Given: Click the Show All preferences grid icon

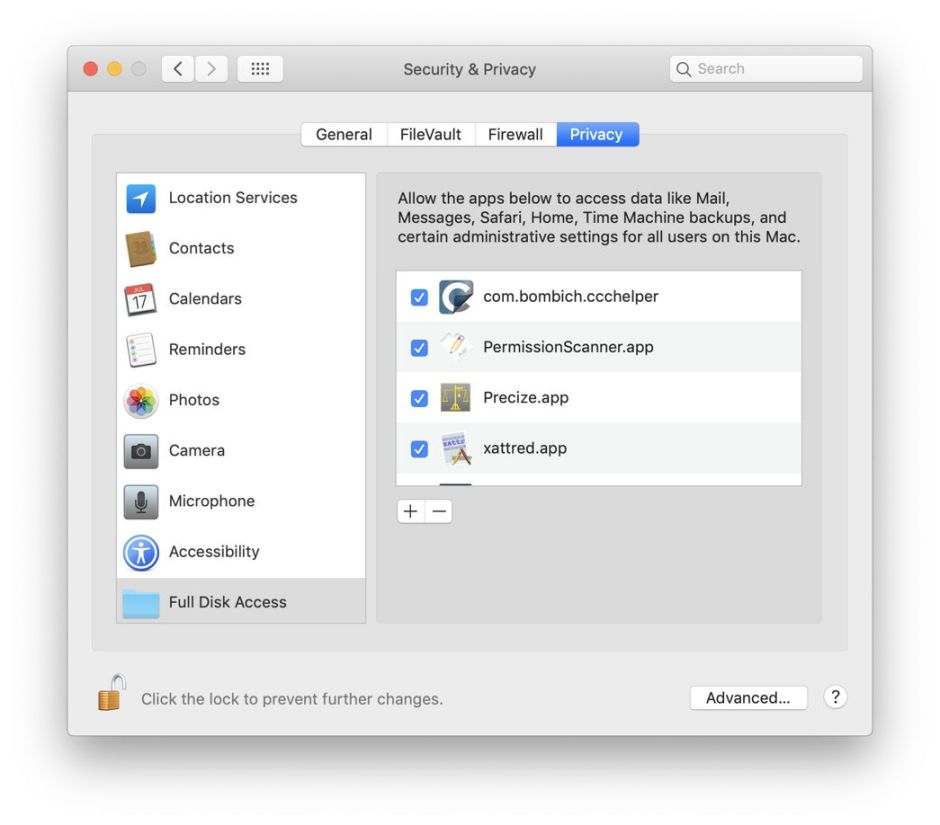Looking at the screenshot, I should coord(260,68).
